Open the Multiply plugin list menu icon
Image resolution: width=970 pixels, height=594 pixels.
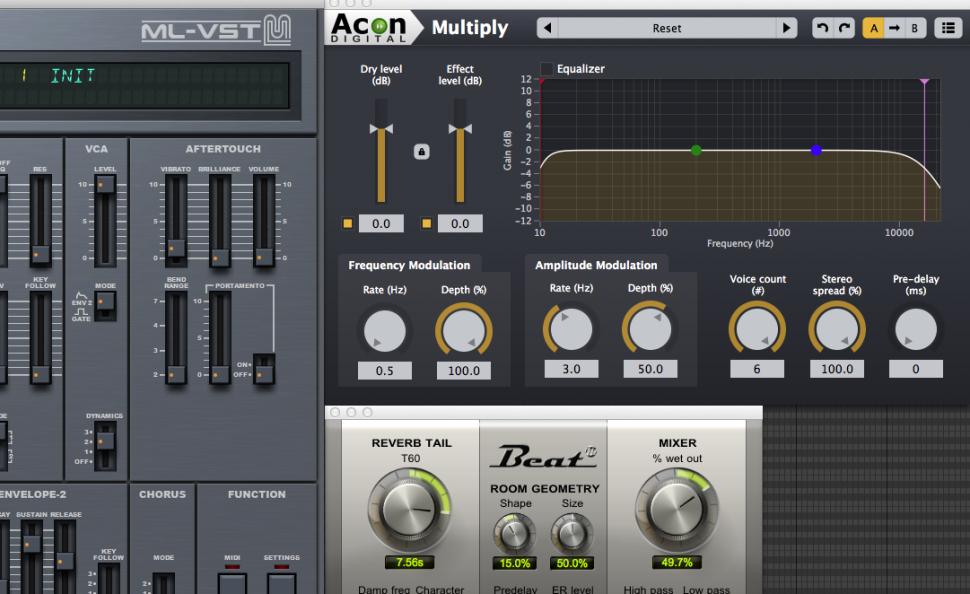[946, 28]
